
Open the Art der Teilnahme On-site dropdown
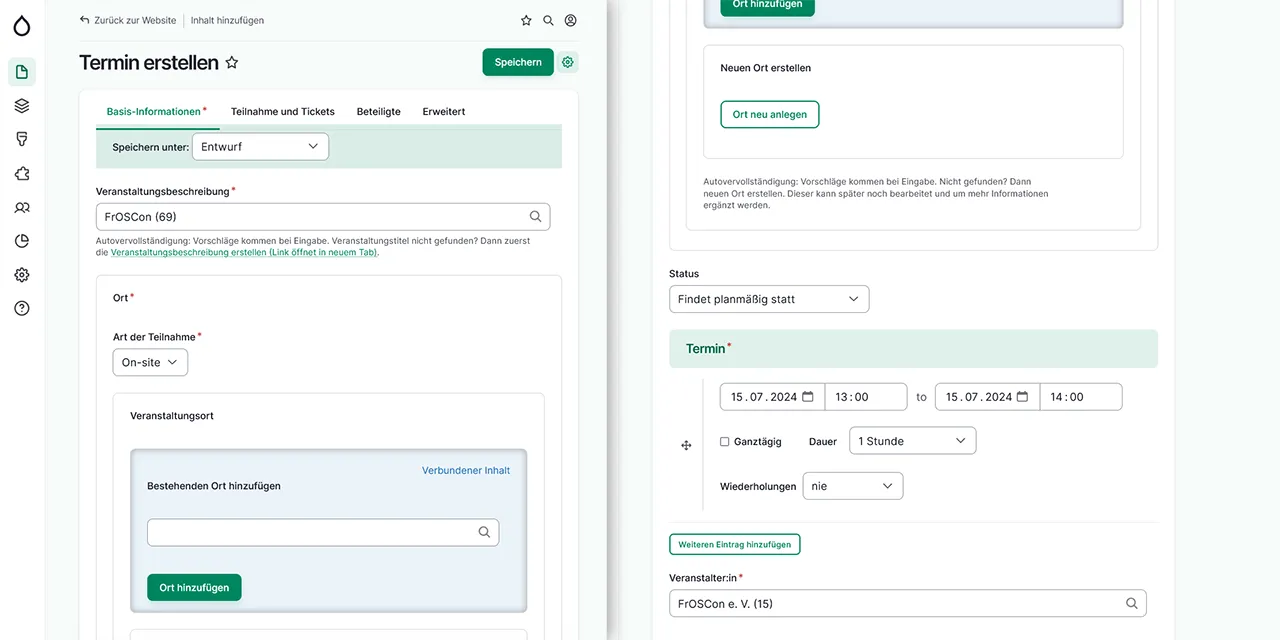pos(150,362)
